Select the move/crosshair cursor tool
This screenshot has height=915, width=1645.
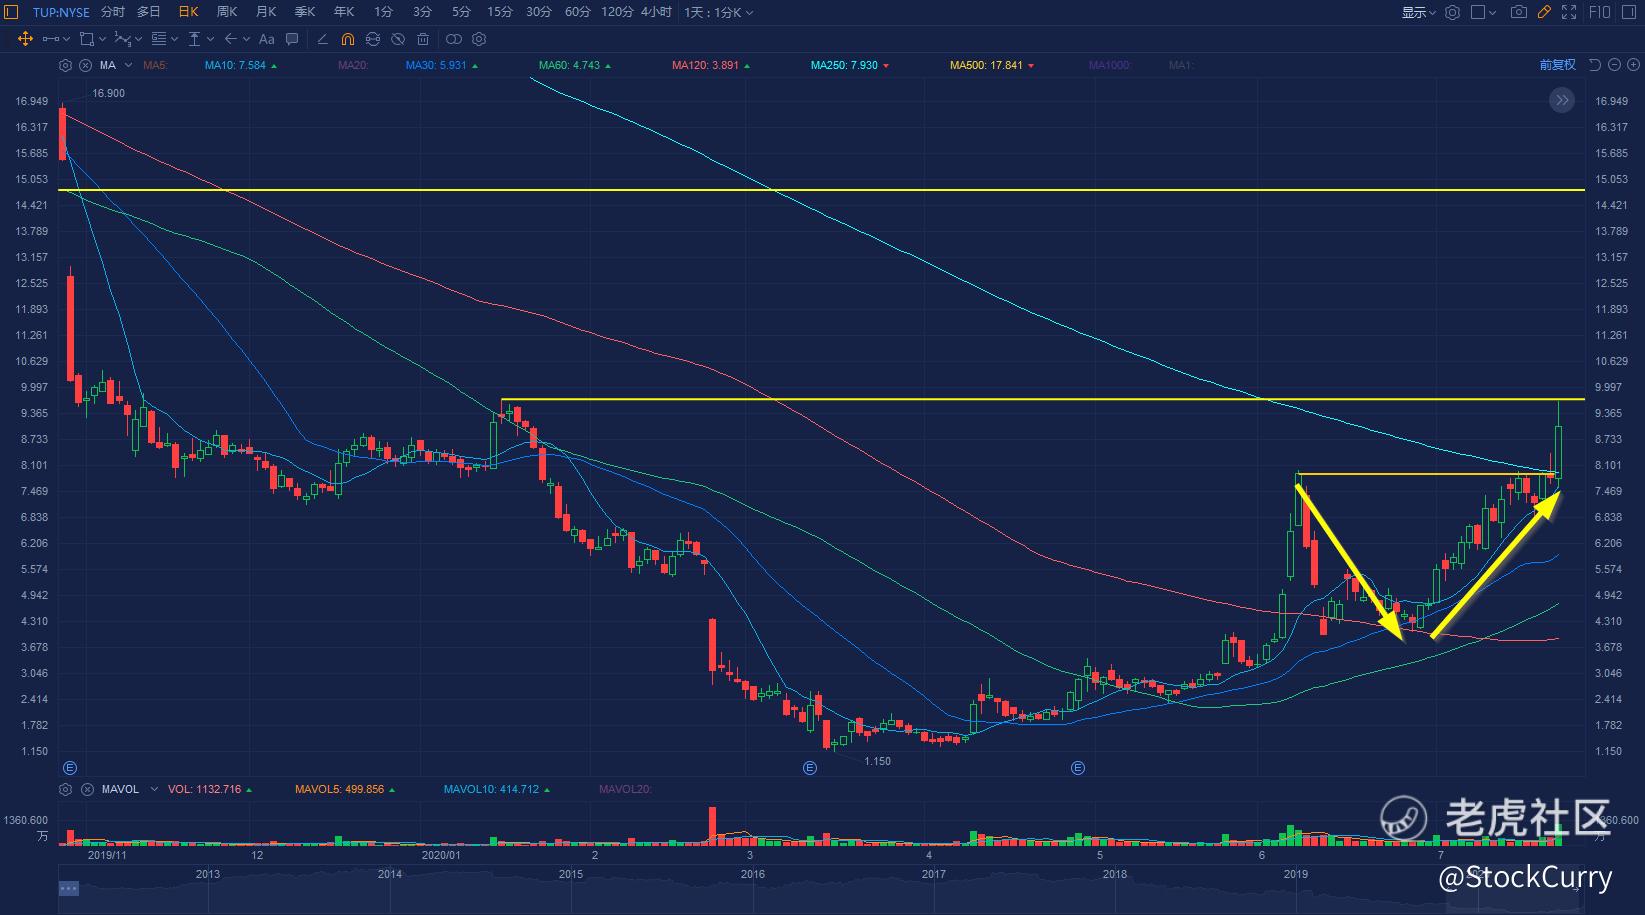pos(25,39)
